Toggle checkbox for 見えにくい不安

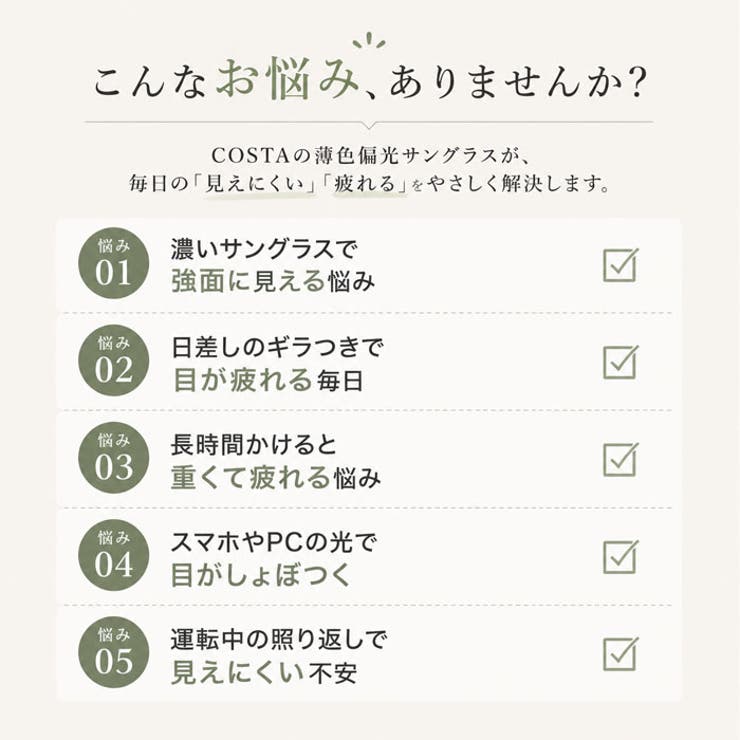click(x=621, y=654)
